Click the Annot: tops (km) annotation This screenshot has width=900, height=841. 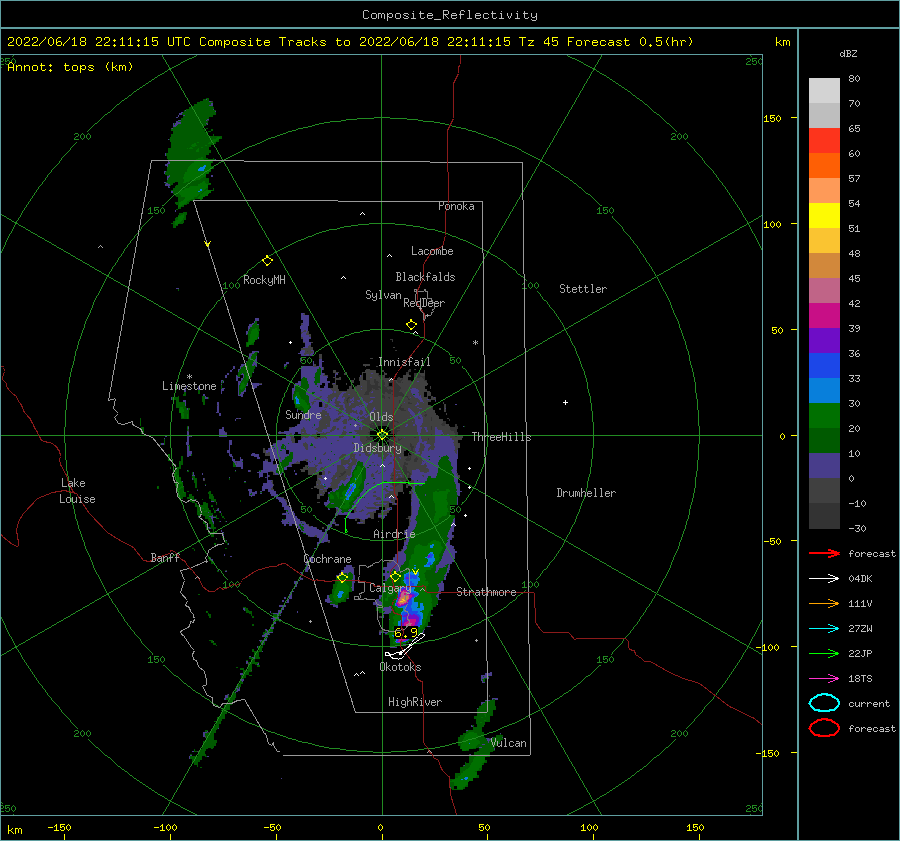(x=70, y=67)
